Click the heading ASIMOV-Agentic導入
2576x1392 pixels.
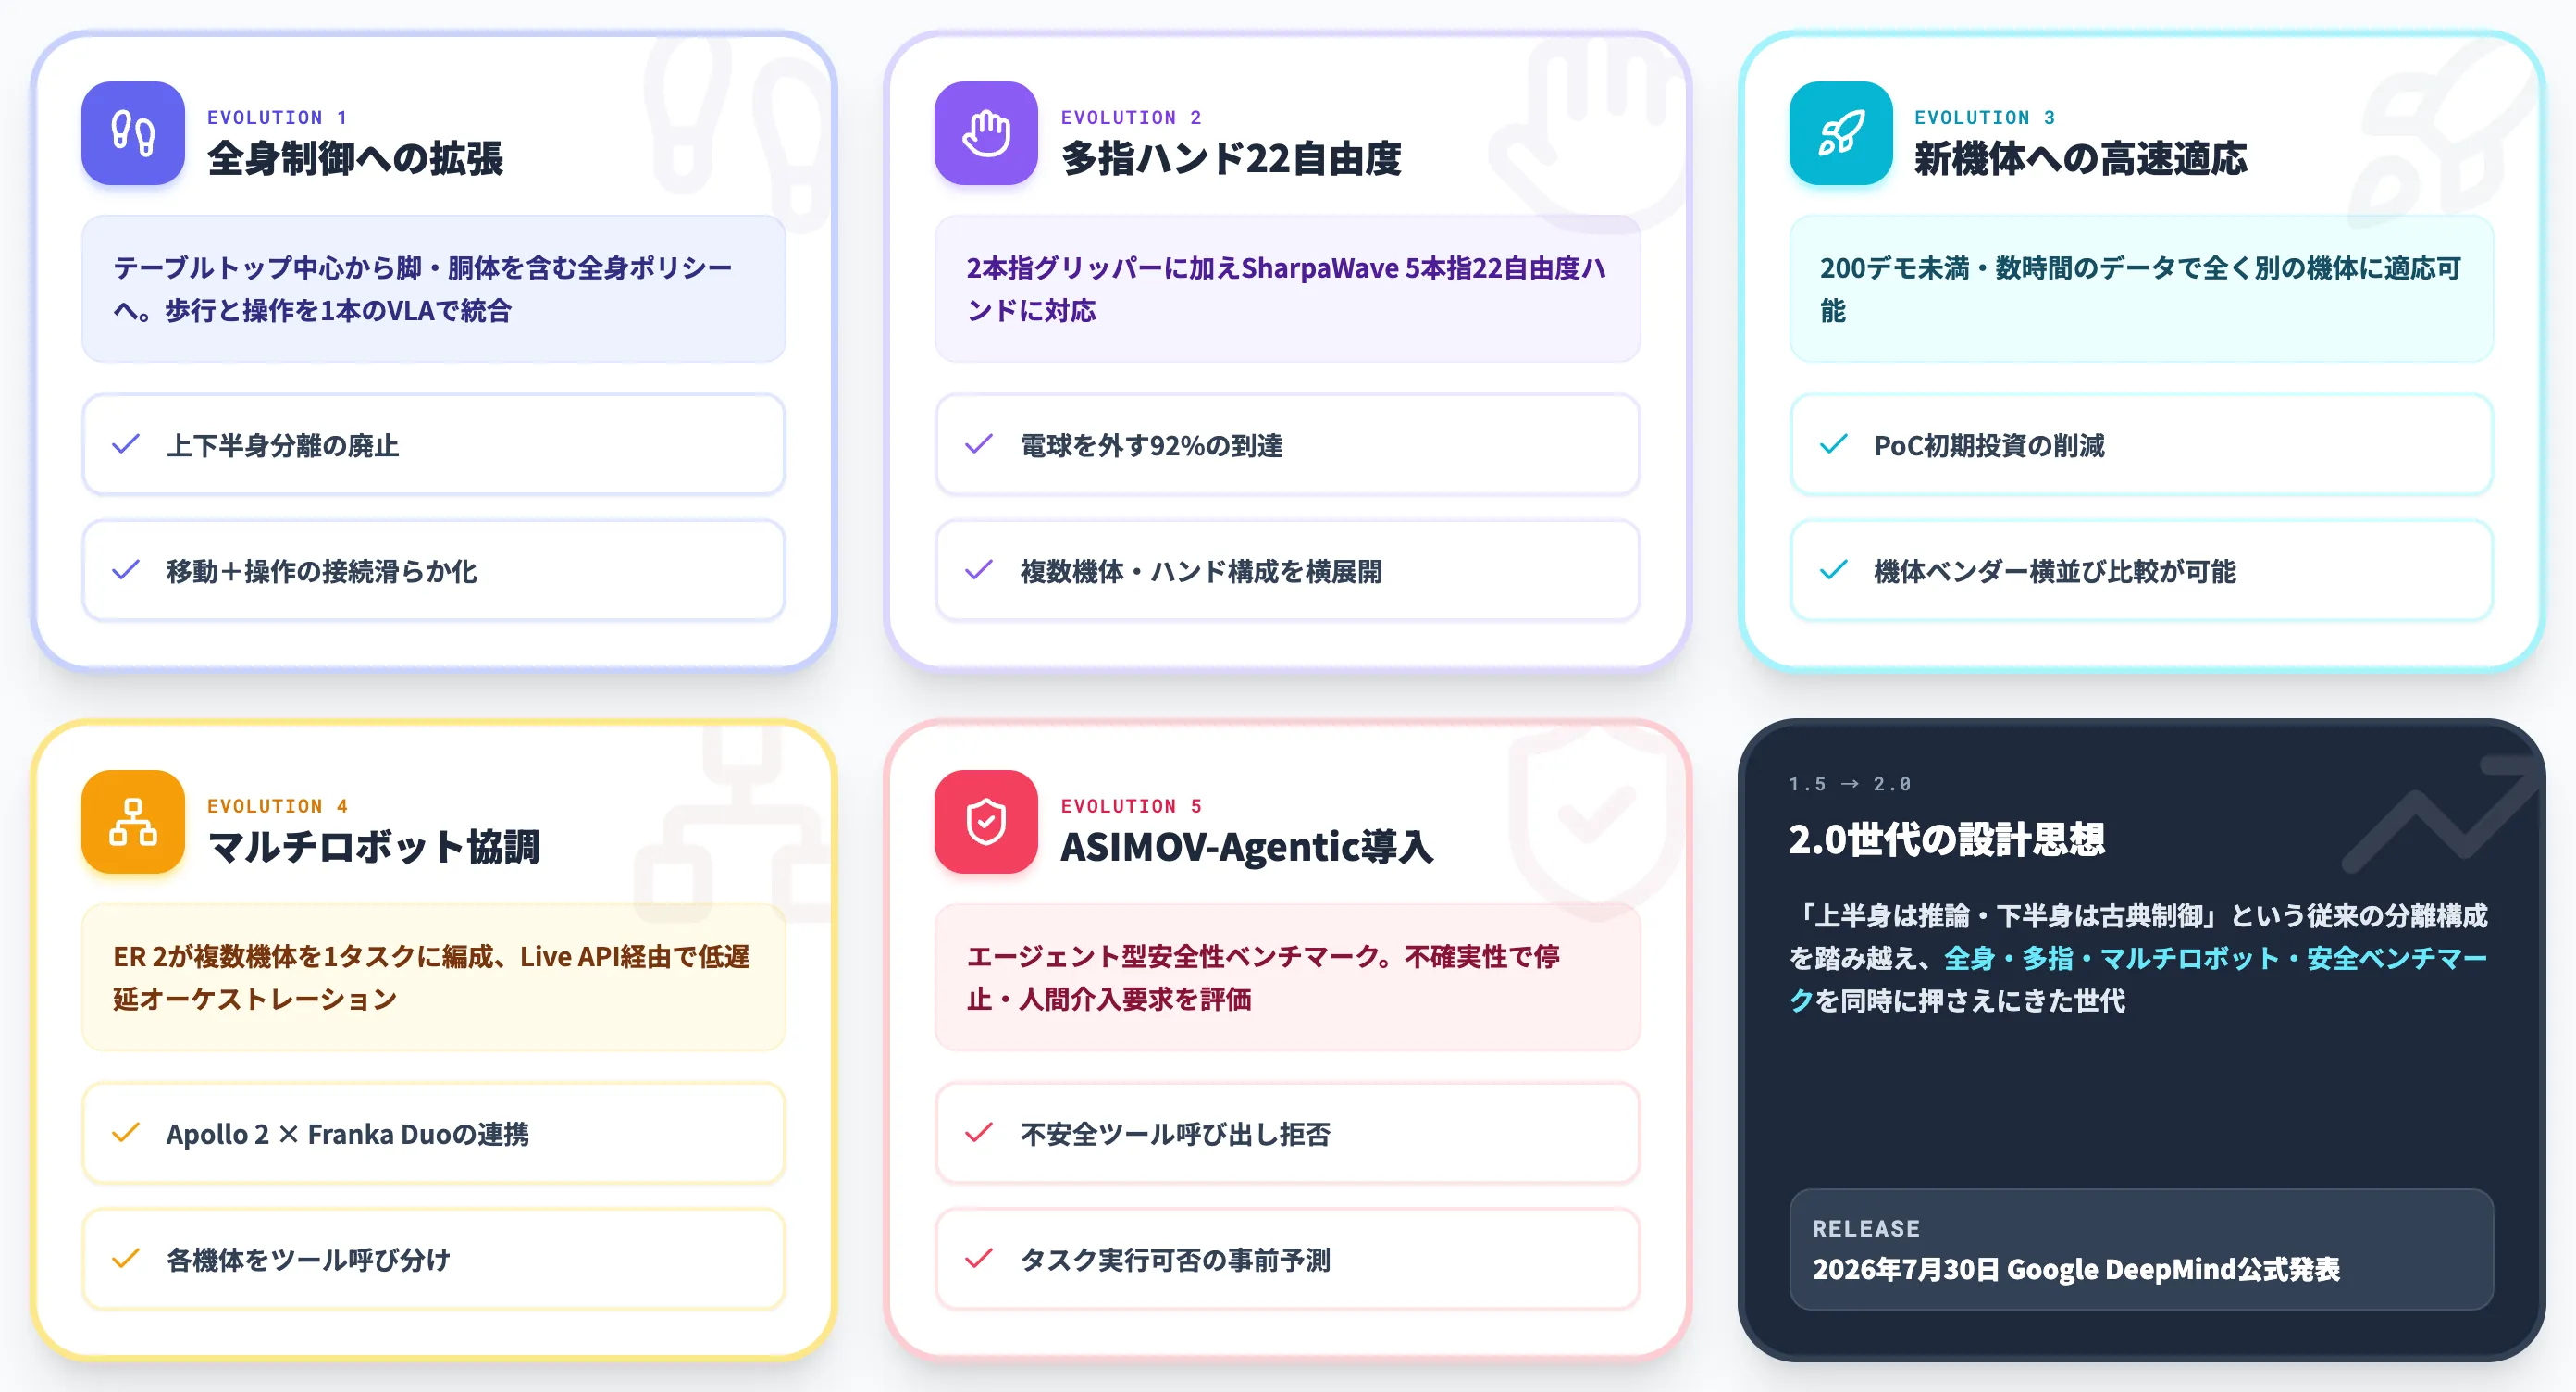tap(1246, 847)
